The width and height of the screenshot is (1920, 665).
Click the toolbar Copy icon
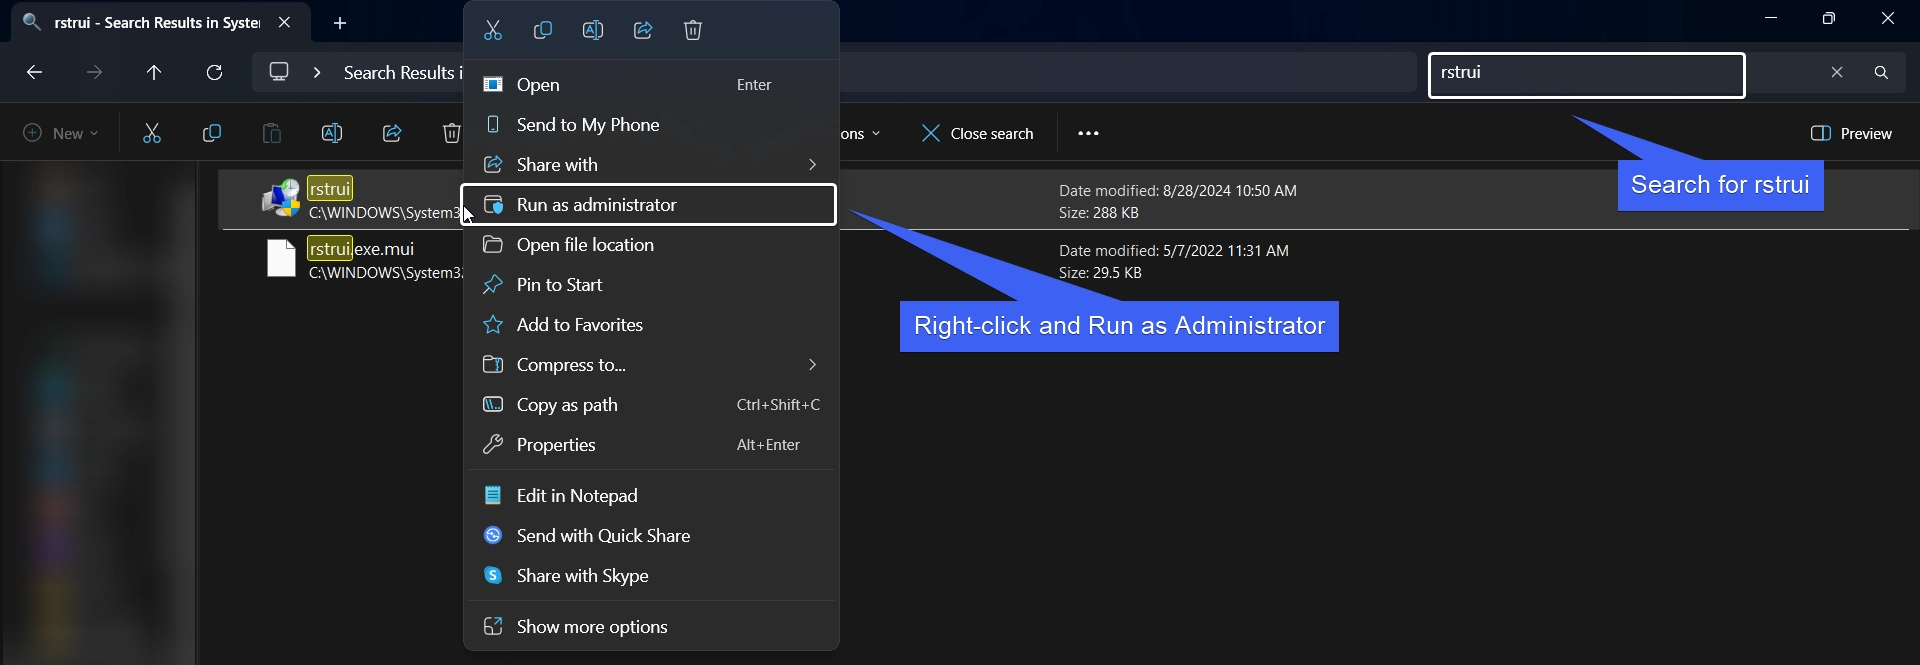(x=212, y=133)
